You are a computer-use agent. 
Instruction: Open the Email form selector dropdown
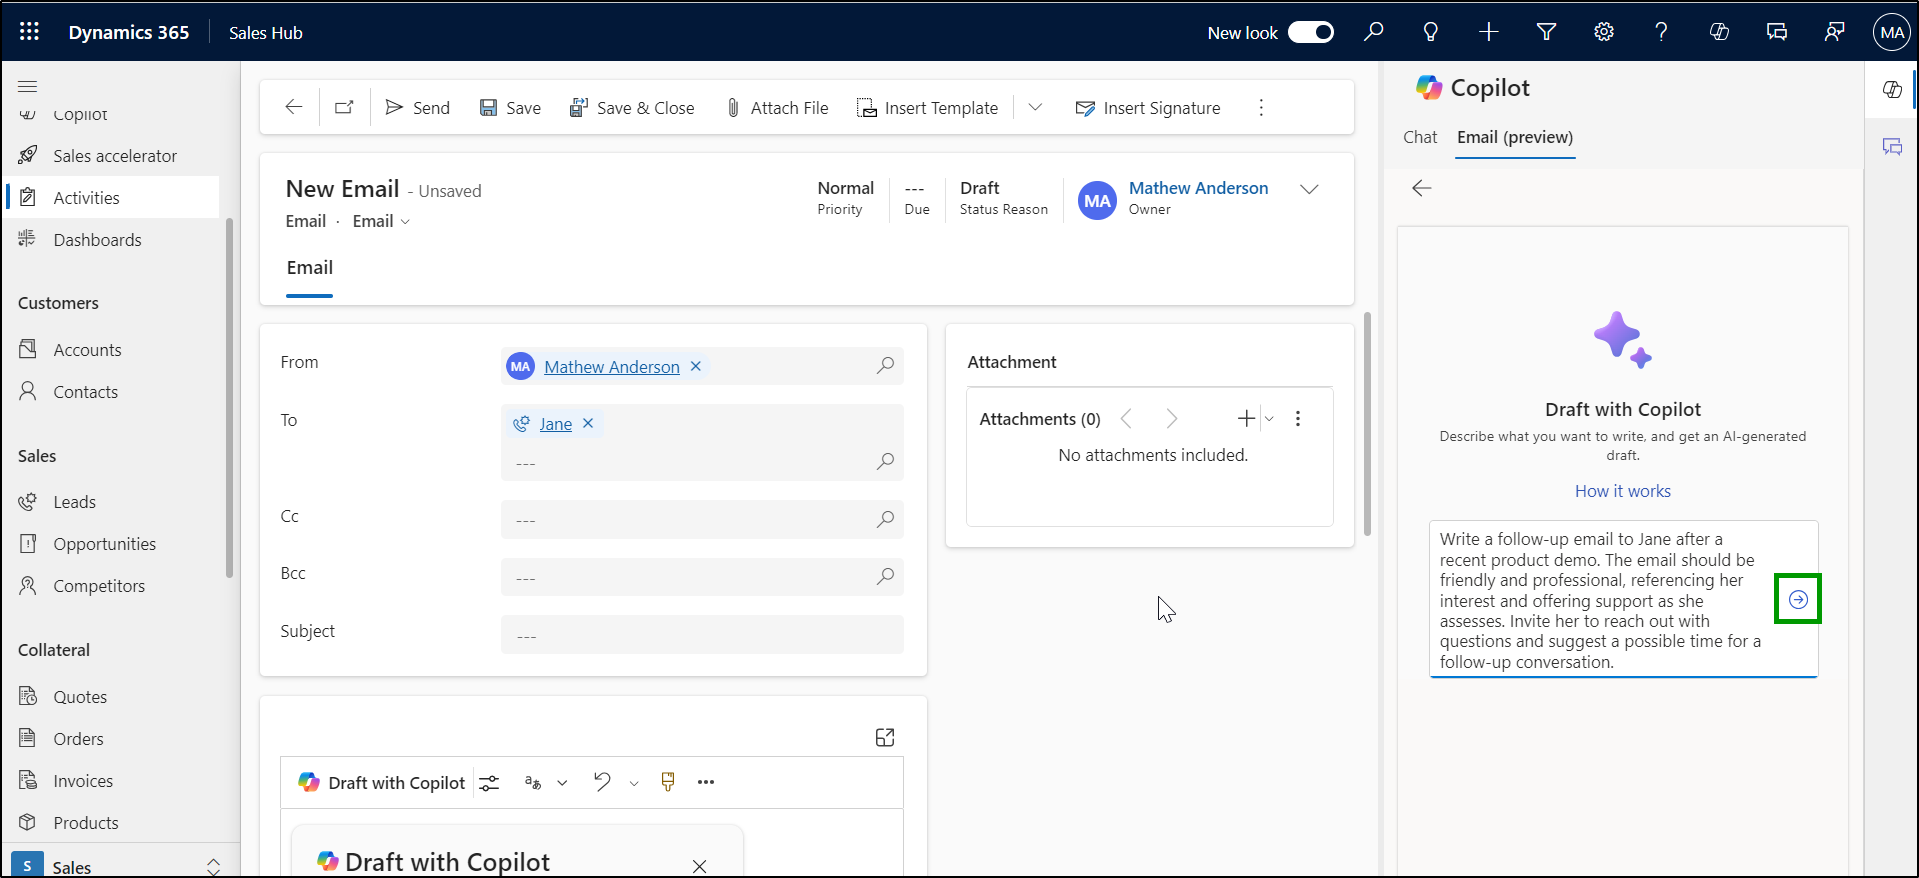(382, 221)
